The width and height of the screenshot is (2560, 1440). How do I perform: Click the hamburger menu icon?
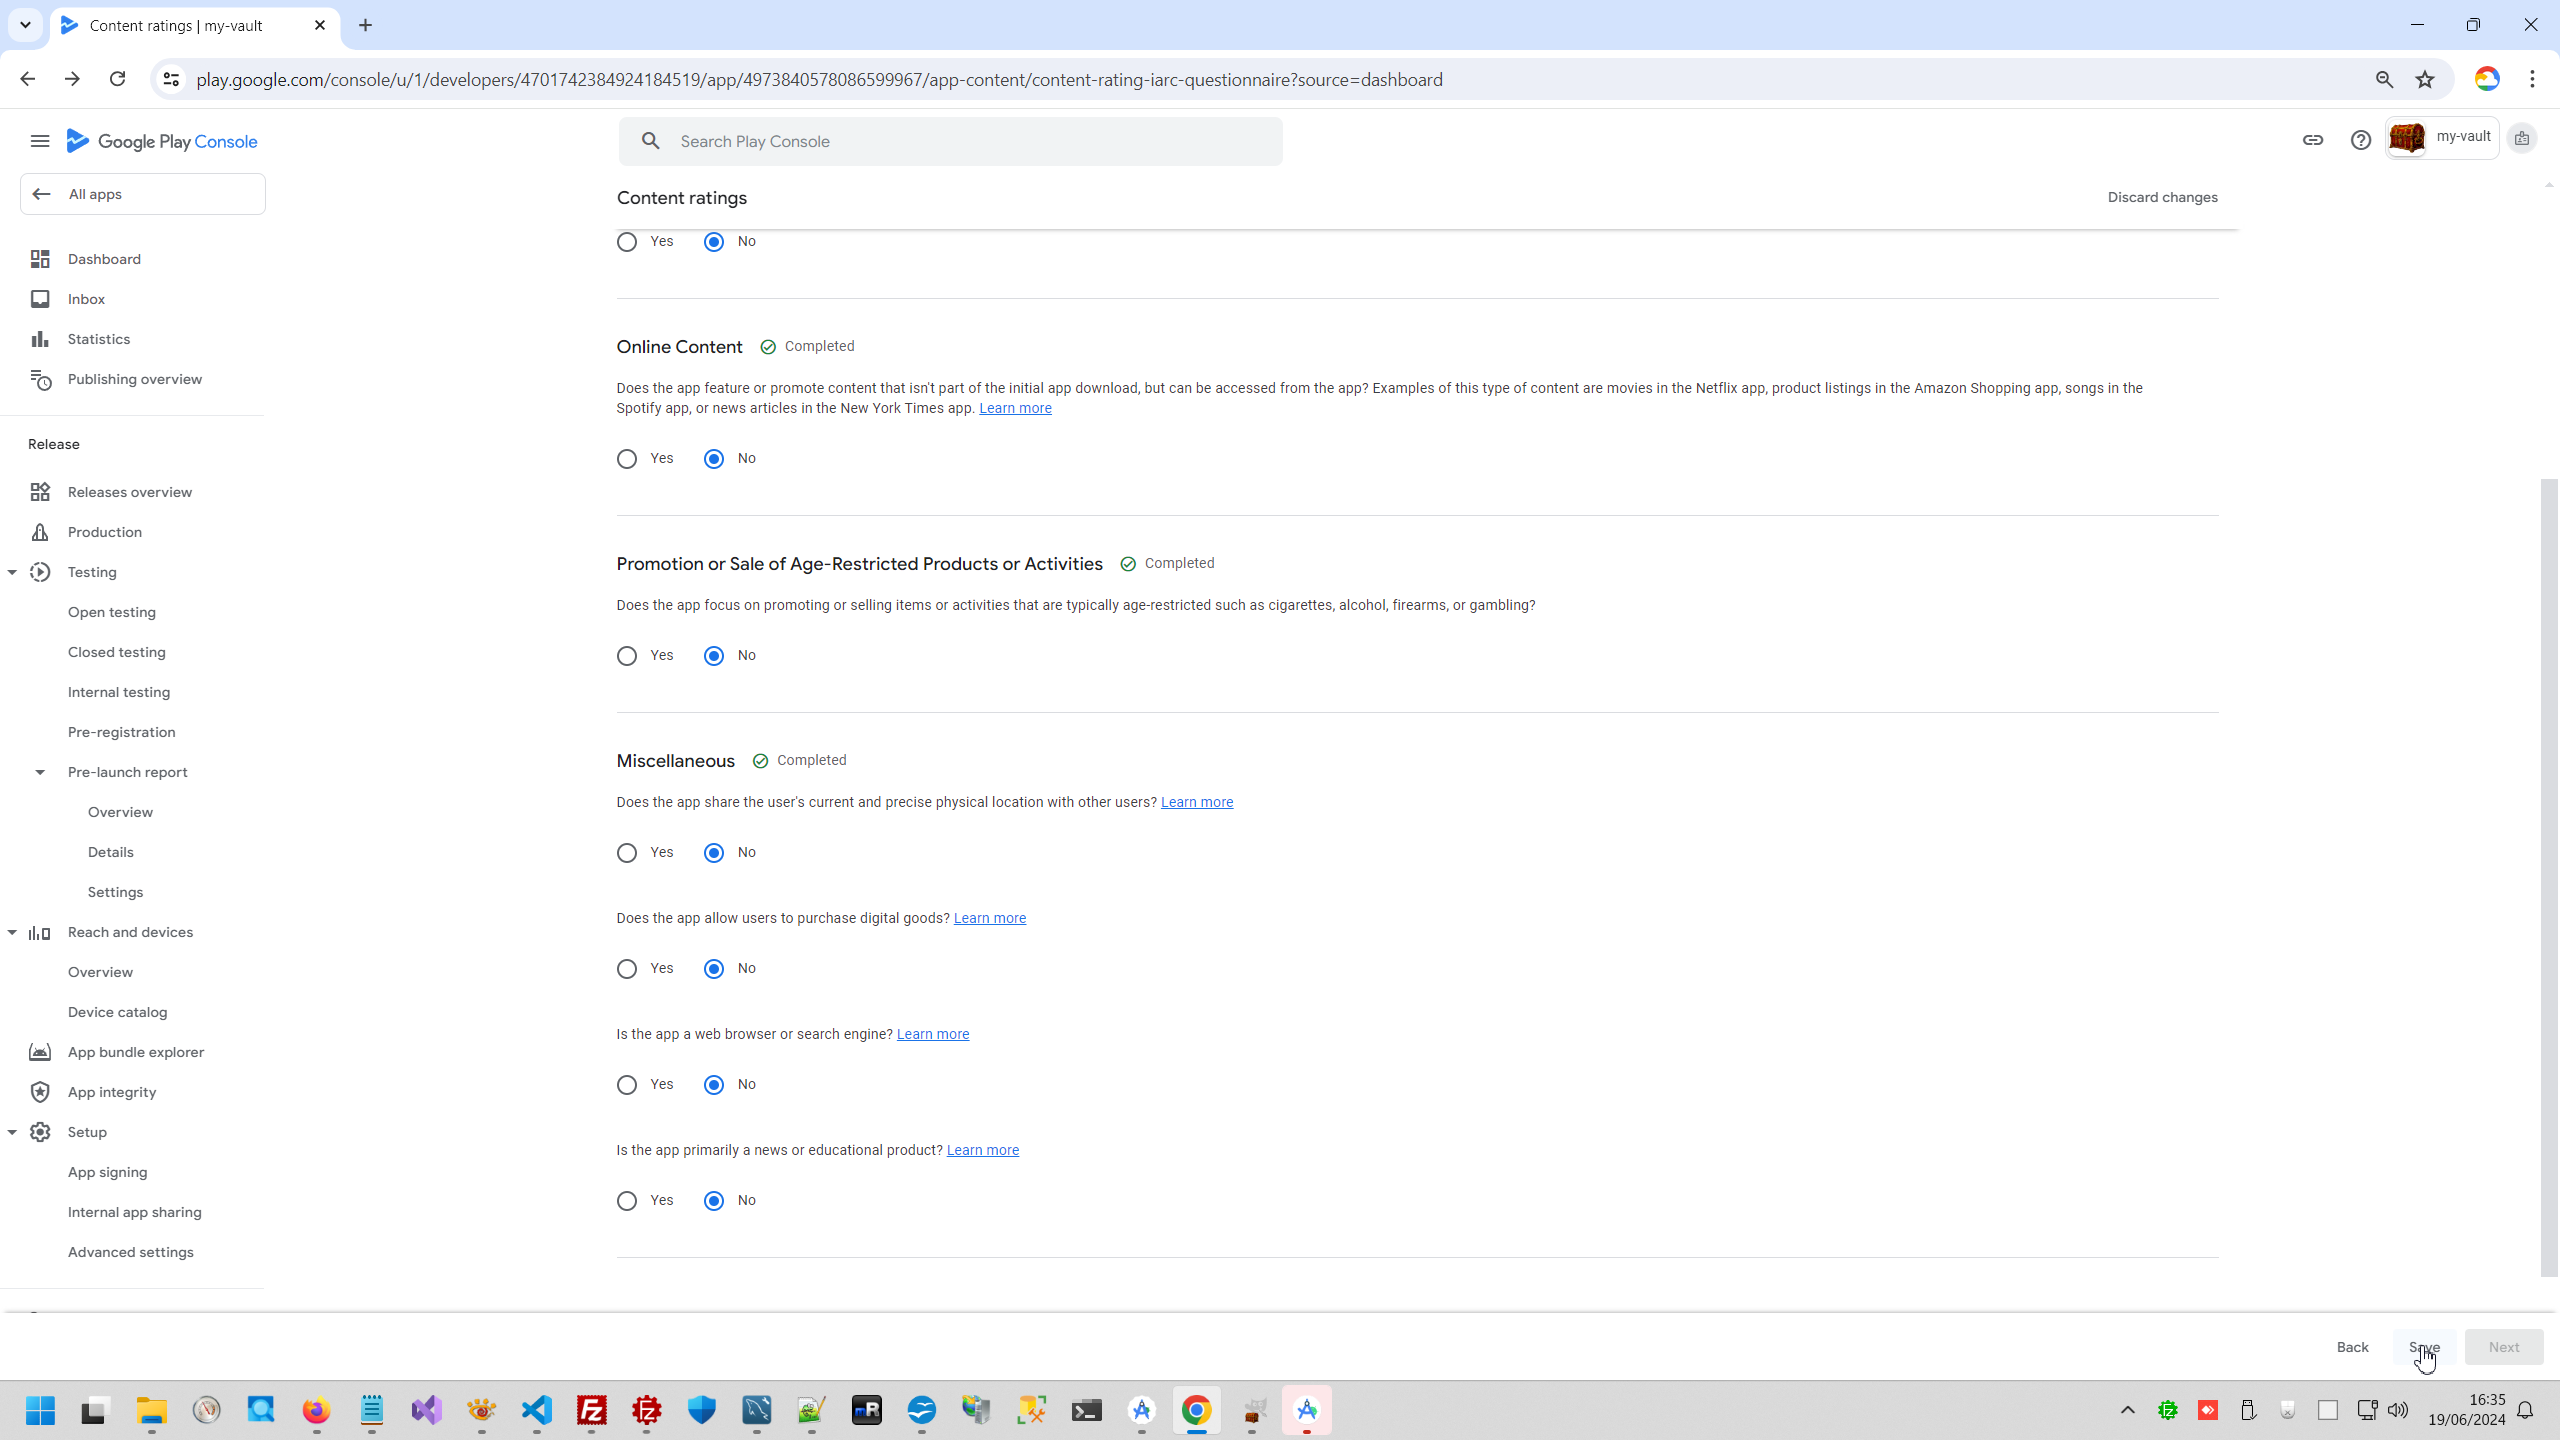(x=40, y=141)
